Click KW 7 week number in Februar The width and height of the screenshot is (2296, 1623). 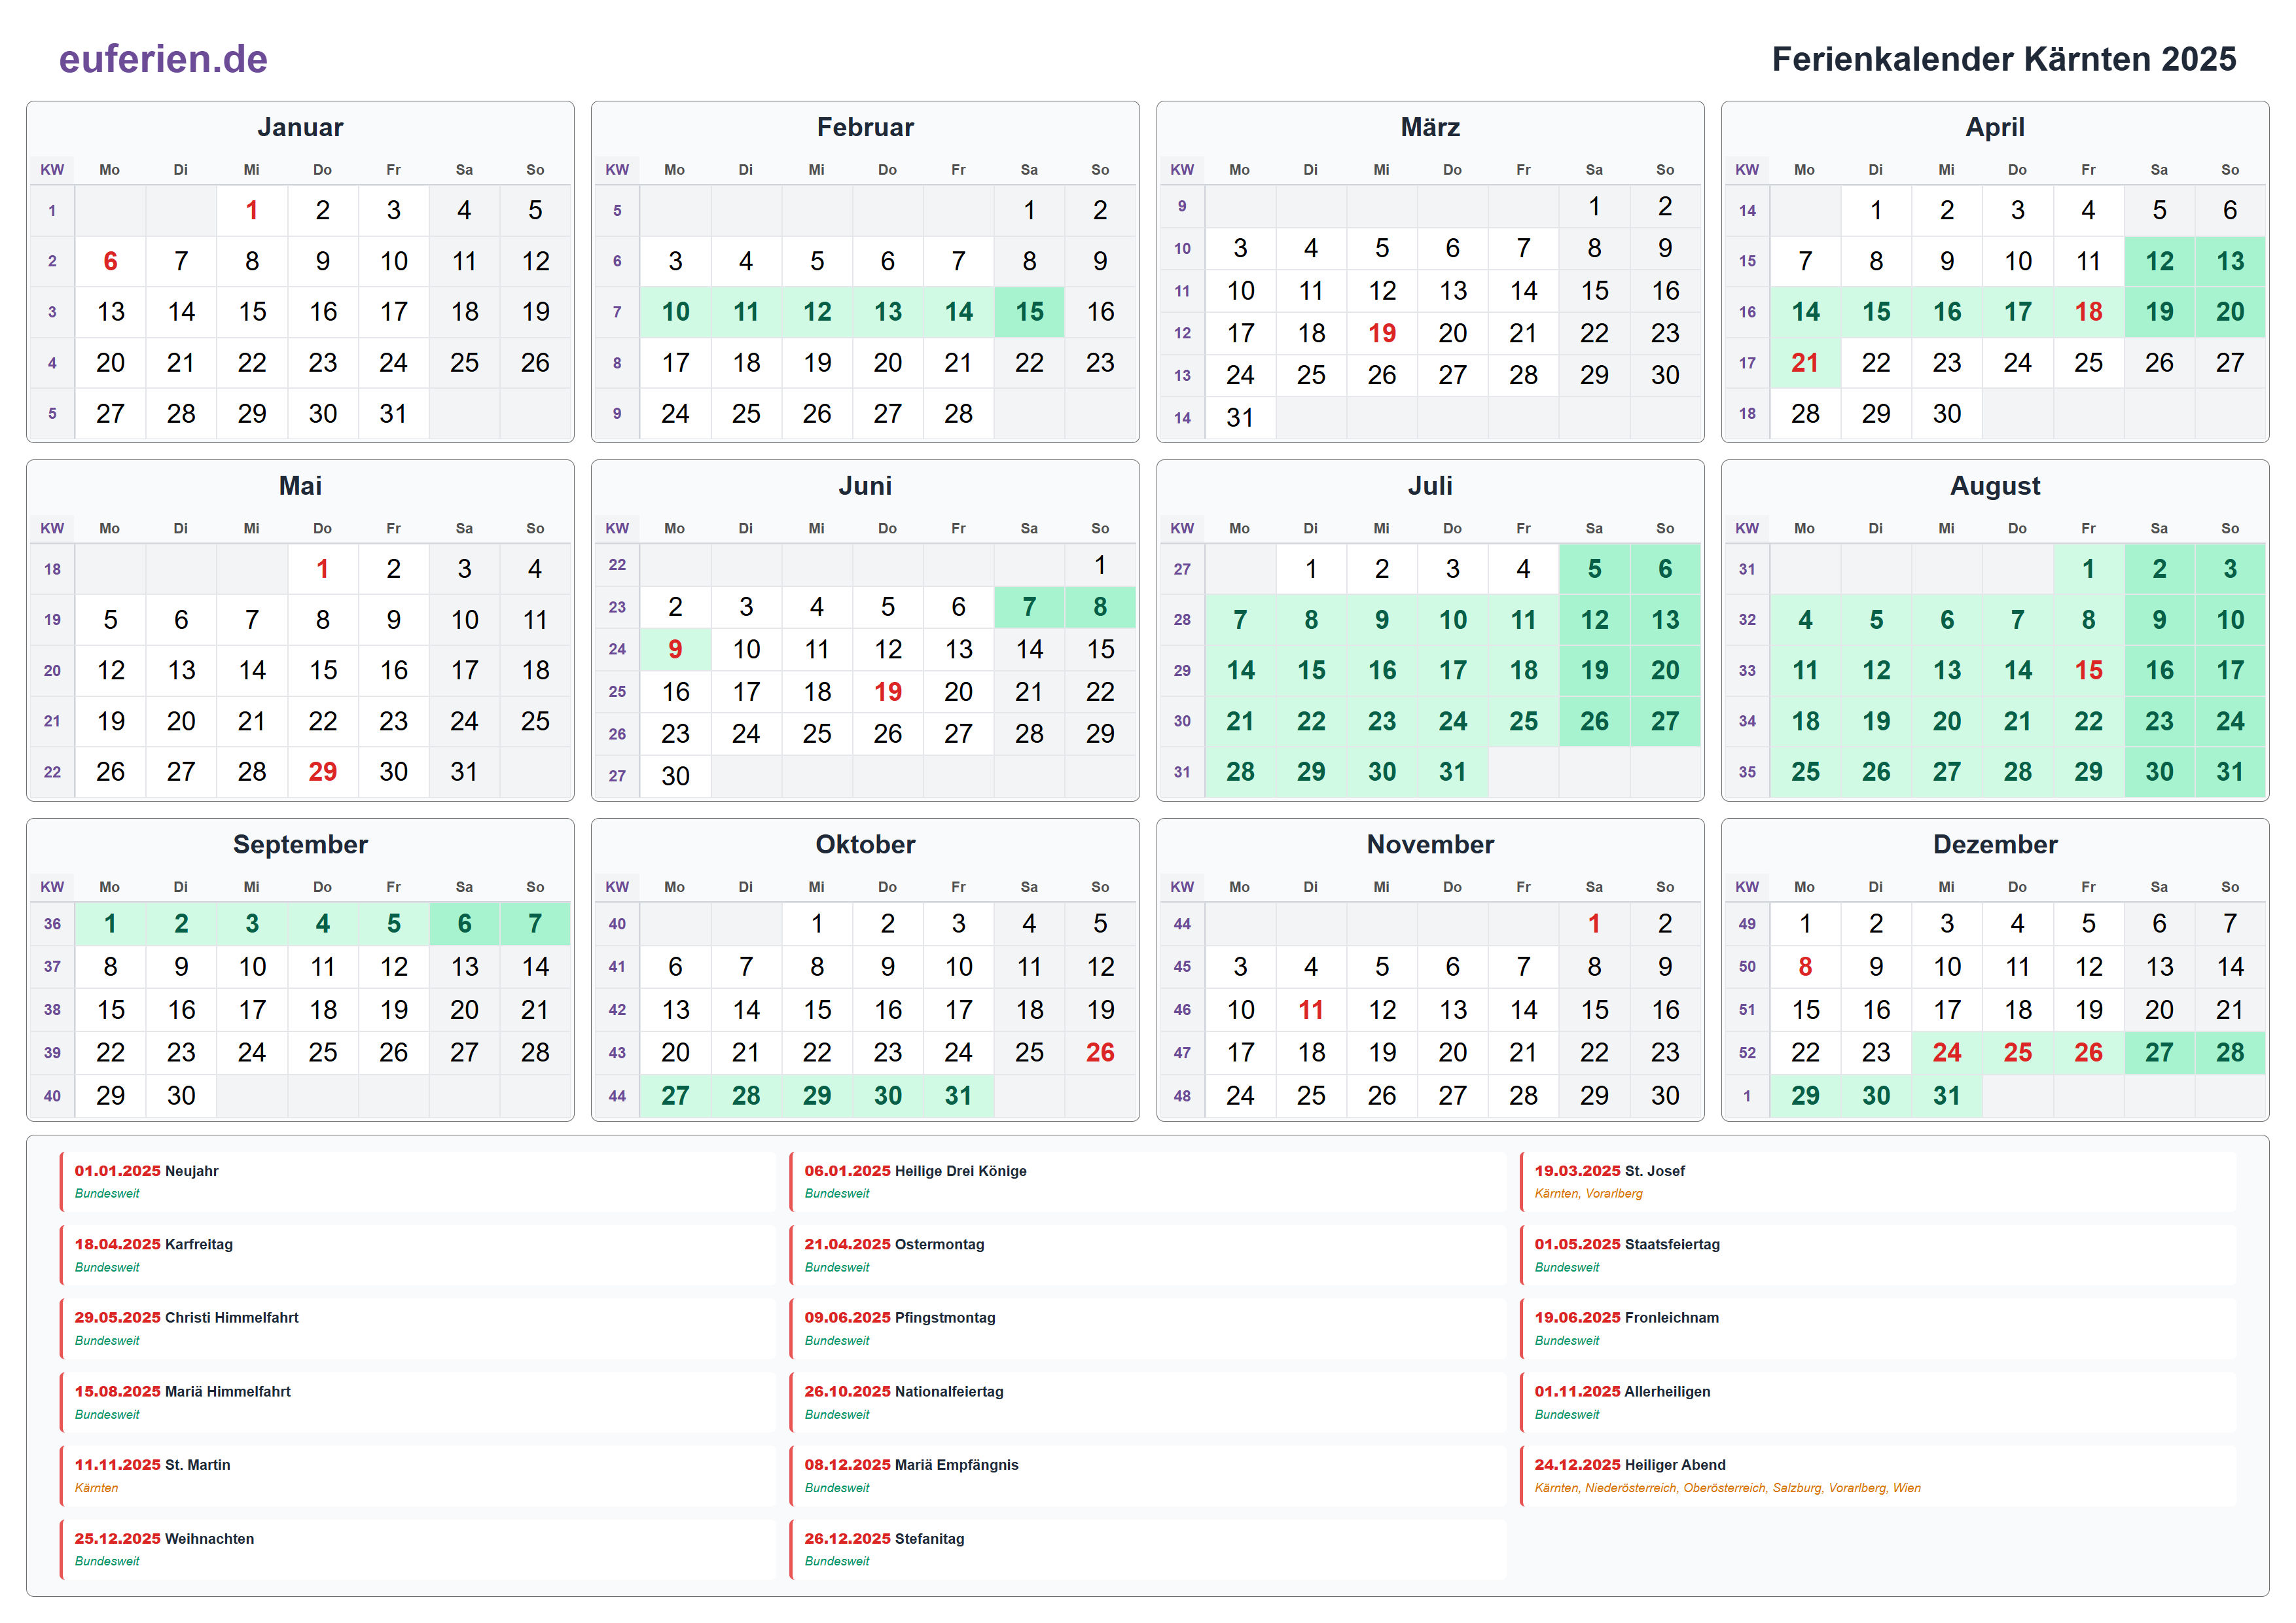pyautogui.click(x=617, y=312)
